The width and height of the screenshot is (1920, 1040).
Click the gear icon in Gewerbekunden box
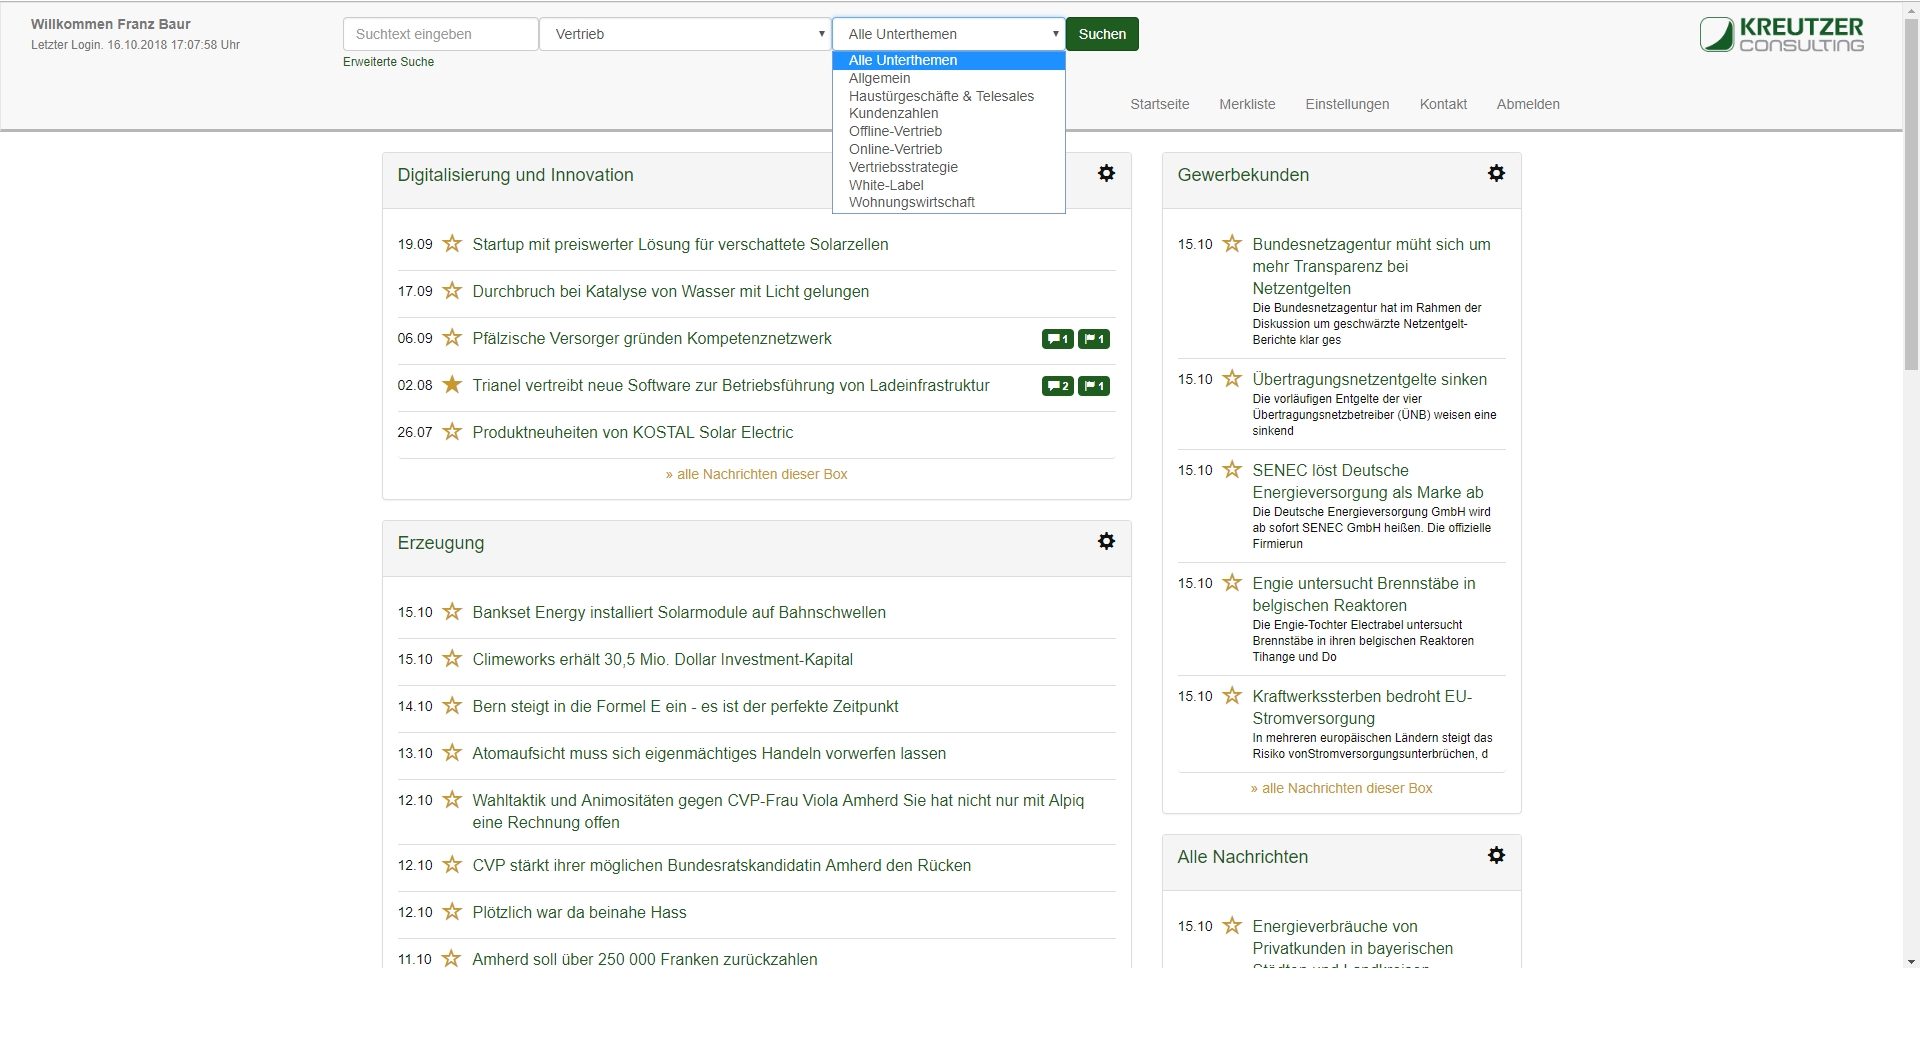1496,173
